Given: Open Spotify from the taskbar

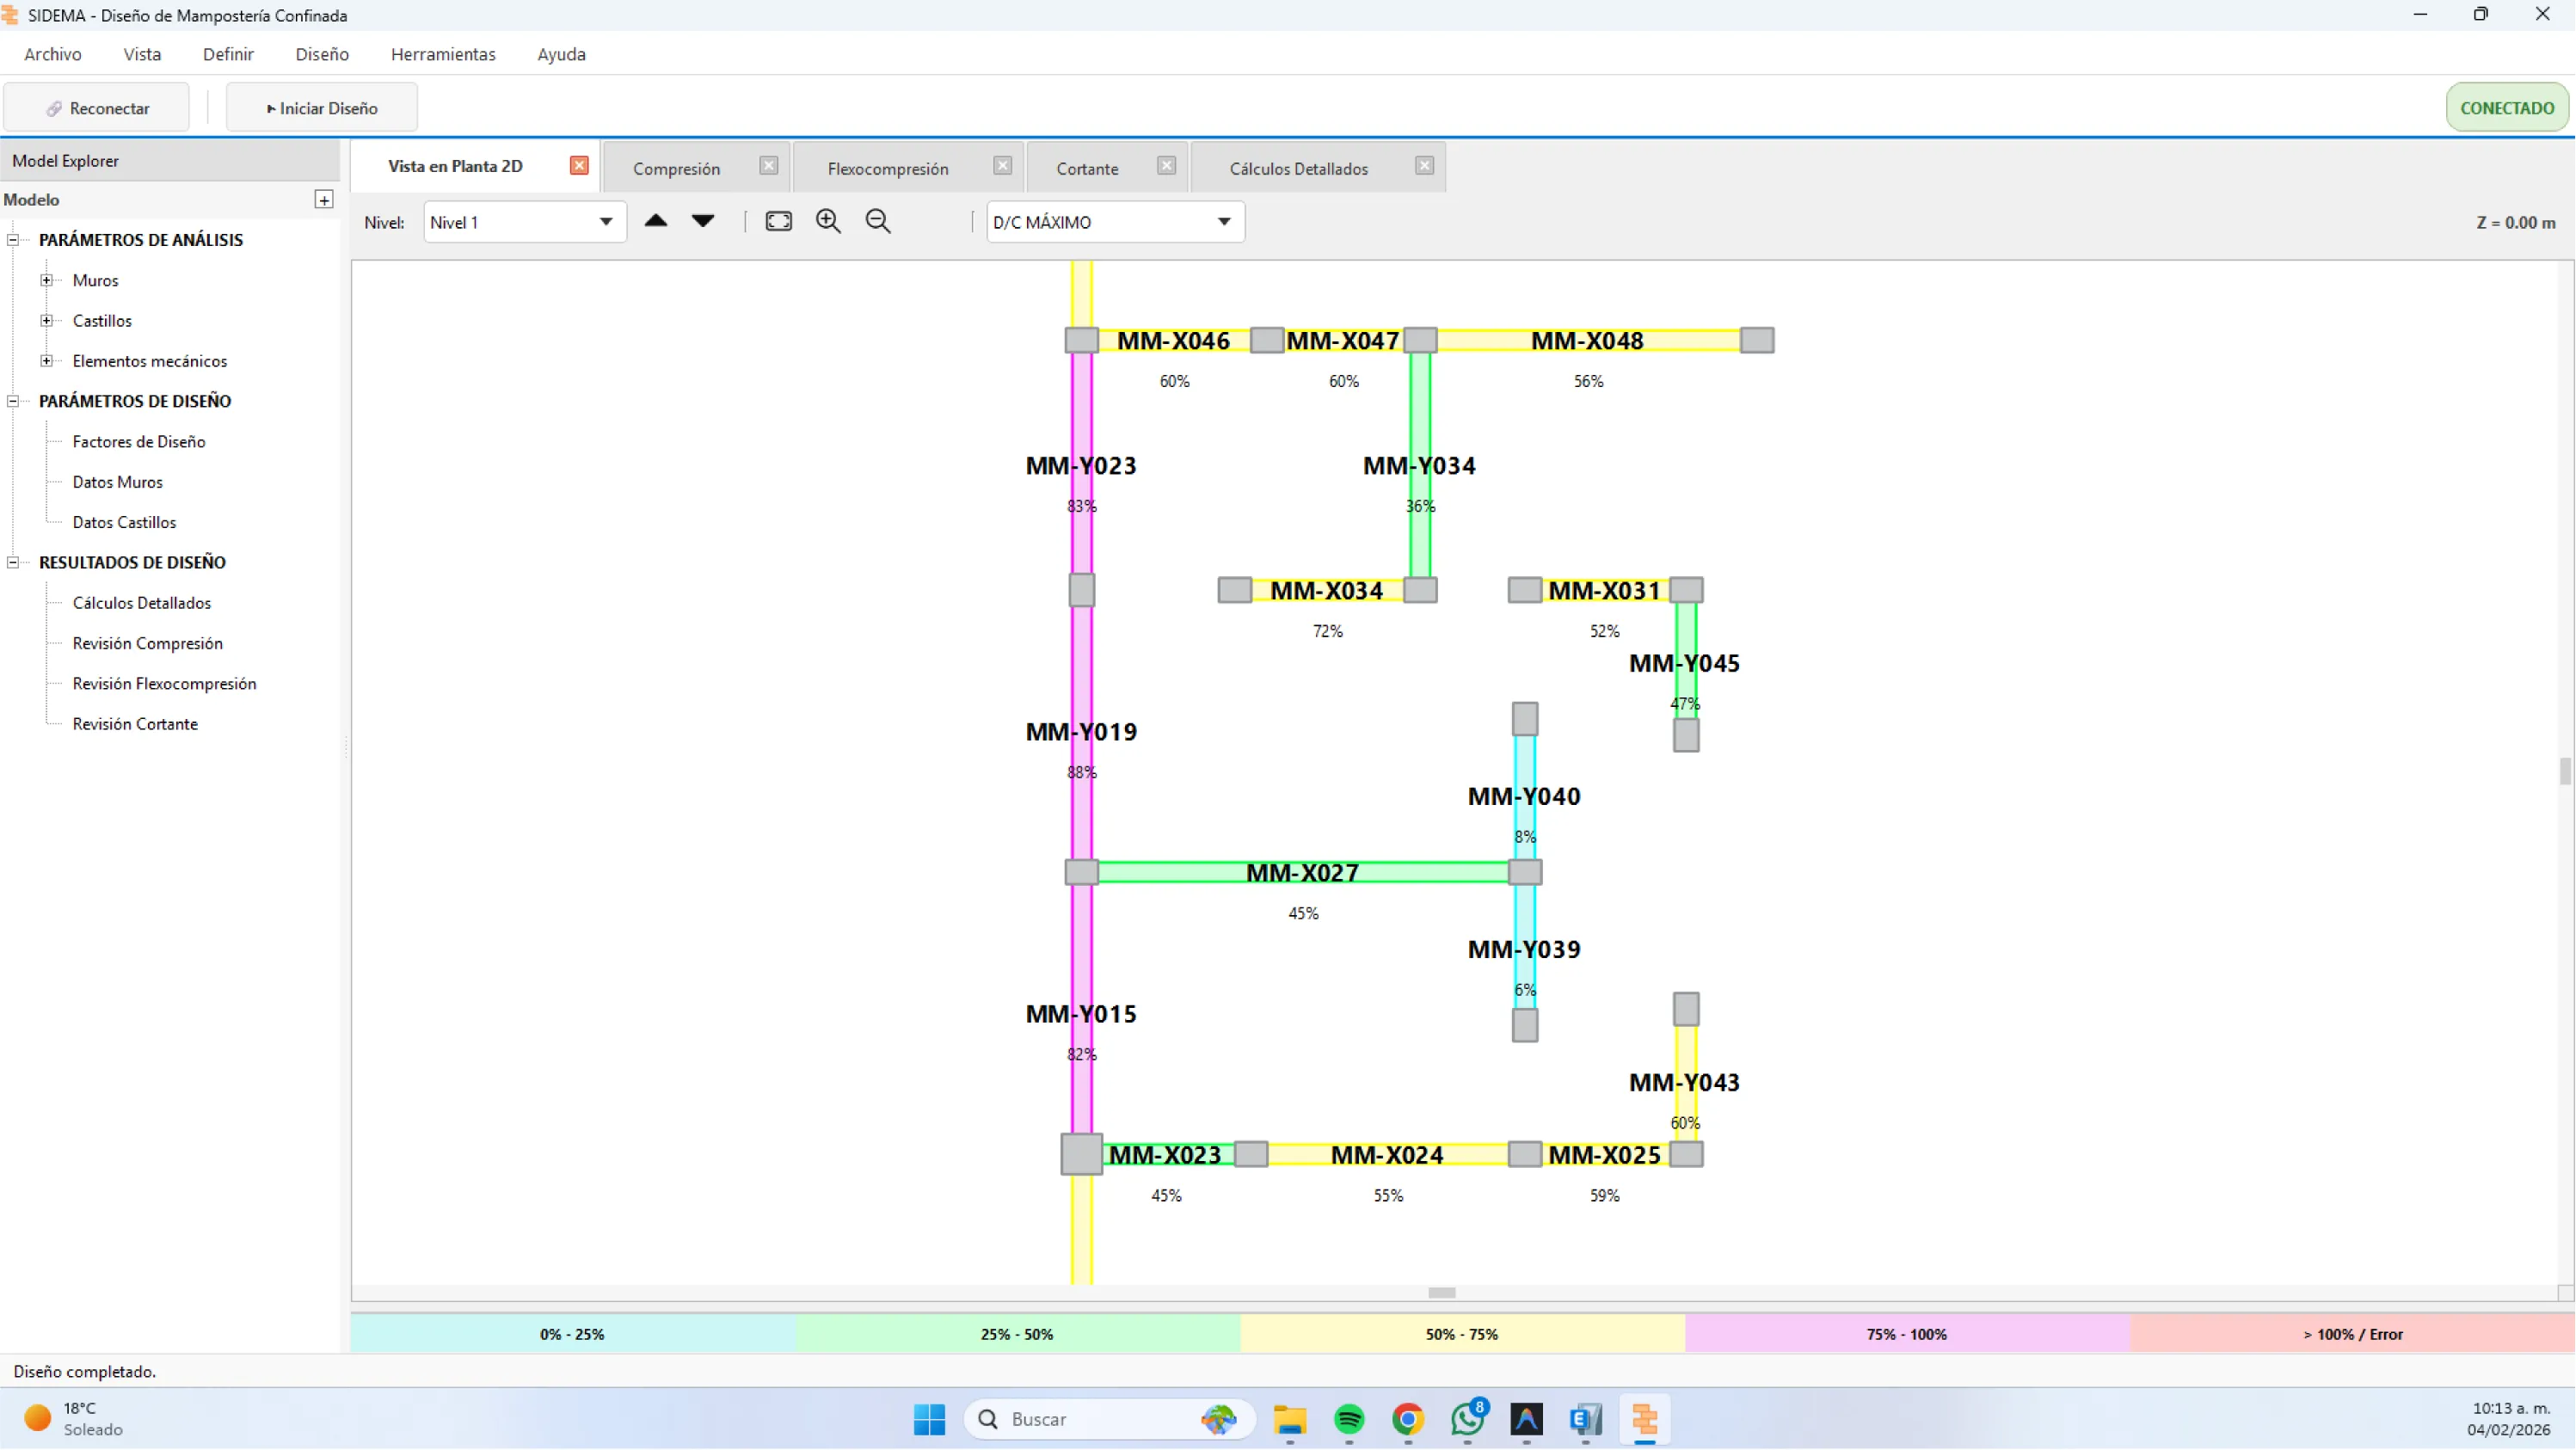Looking at the screenshot, I should coord(1349,1418).
